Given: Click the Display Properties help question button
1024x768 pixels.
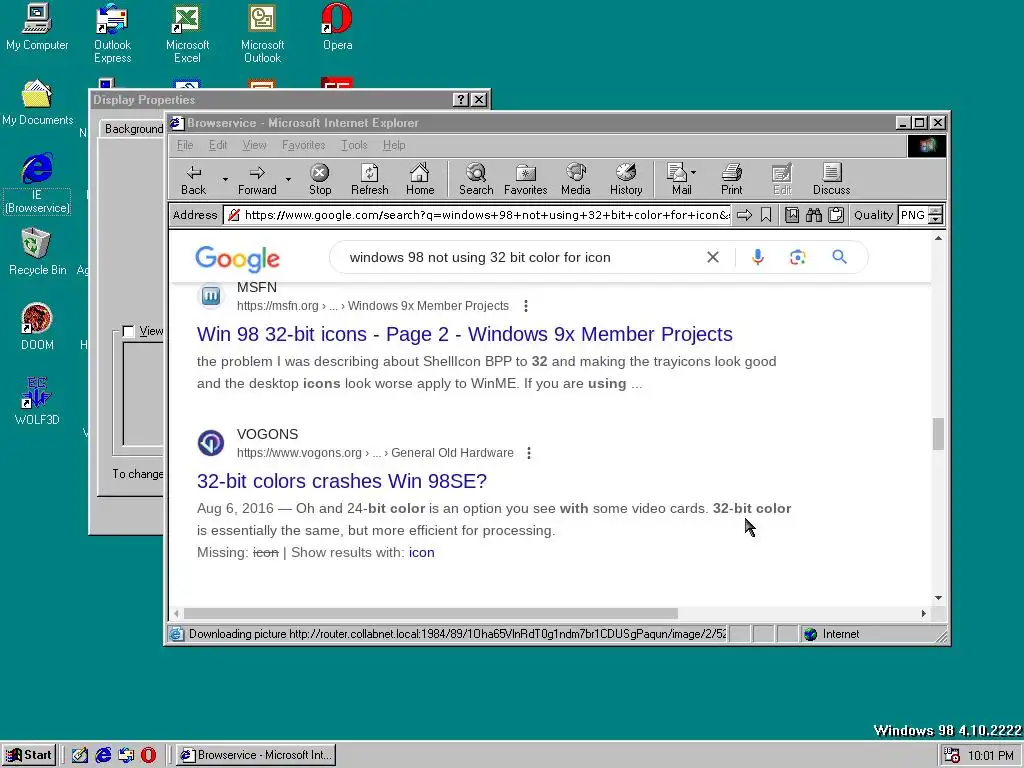Looking at the screenshot, I should coord(460,99).
